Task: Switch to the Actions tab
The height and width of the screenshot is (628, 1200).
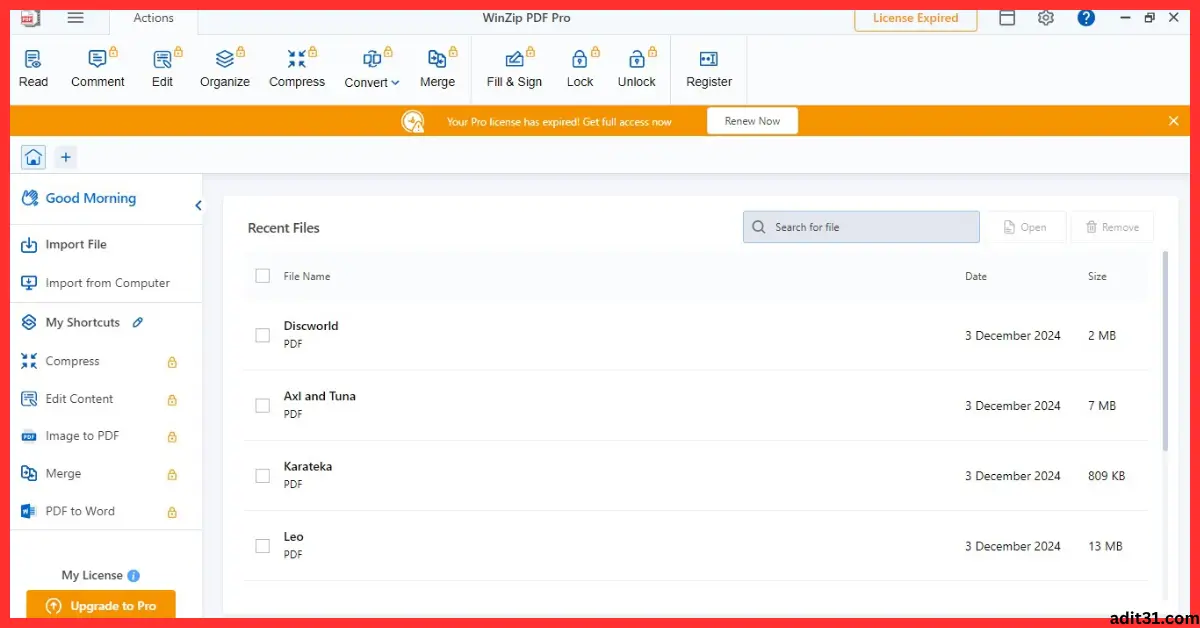Action: tap(153, 18)
